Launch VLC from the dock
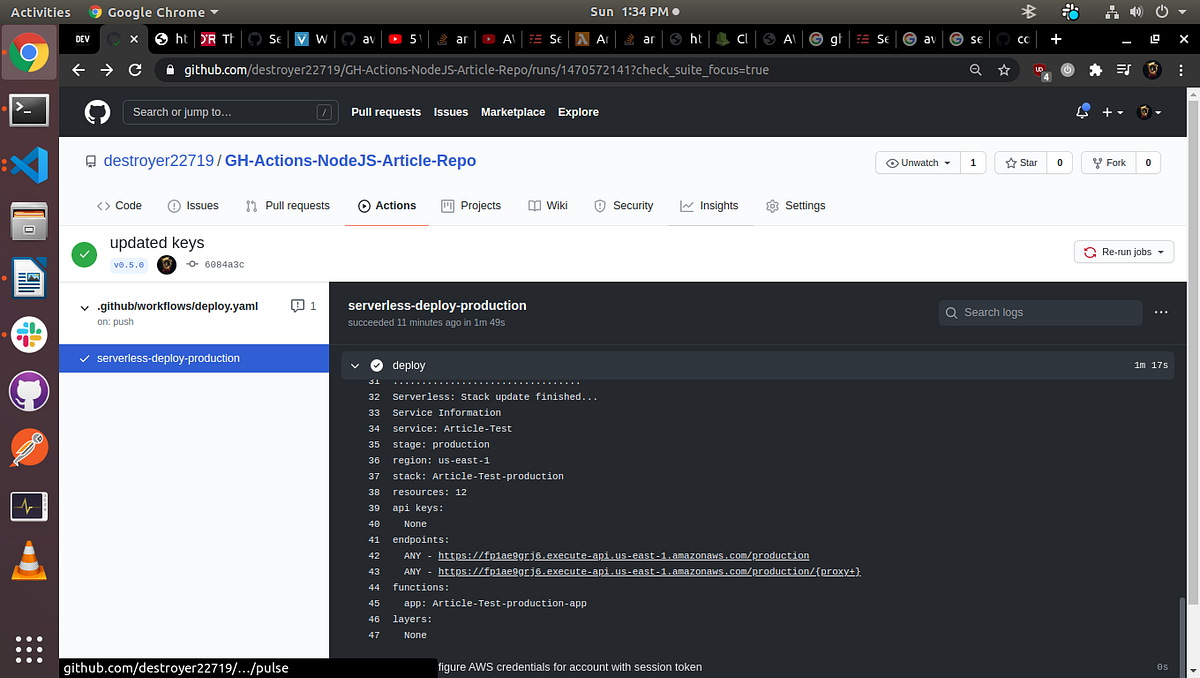The width and height of the screenshot is (1200, 678). click(x=28, y=561)
